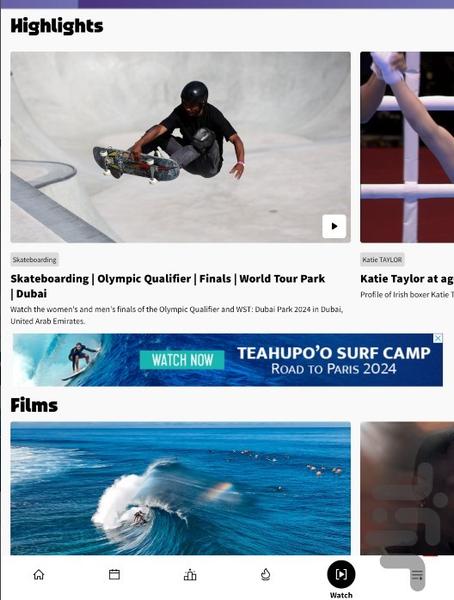
Task: Open Katie Taylor article title
Action: [407, 279]
